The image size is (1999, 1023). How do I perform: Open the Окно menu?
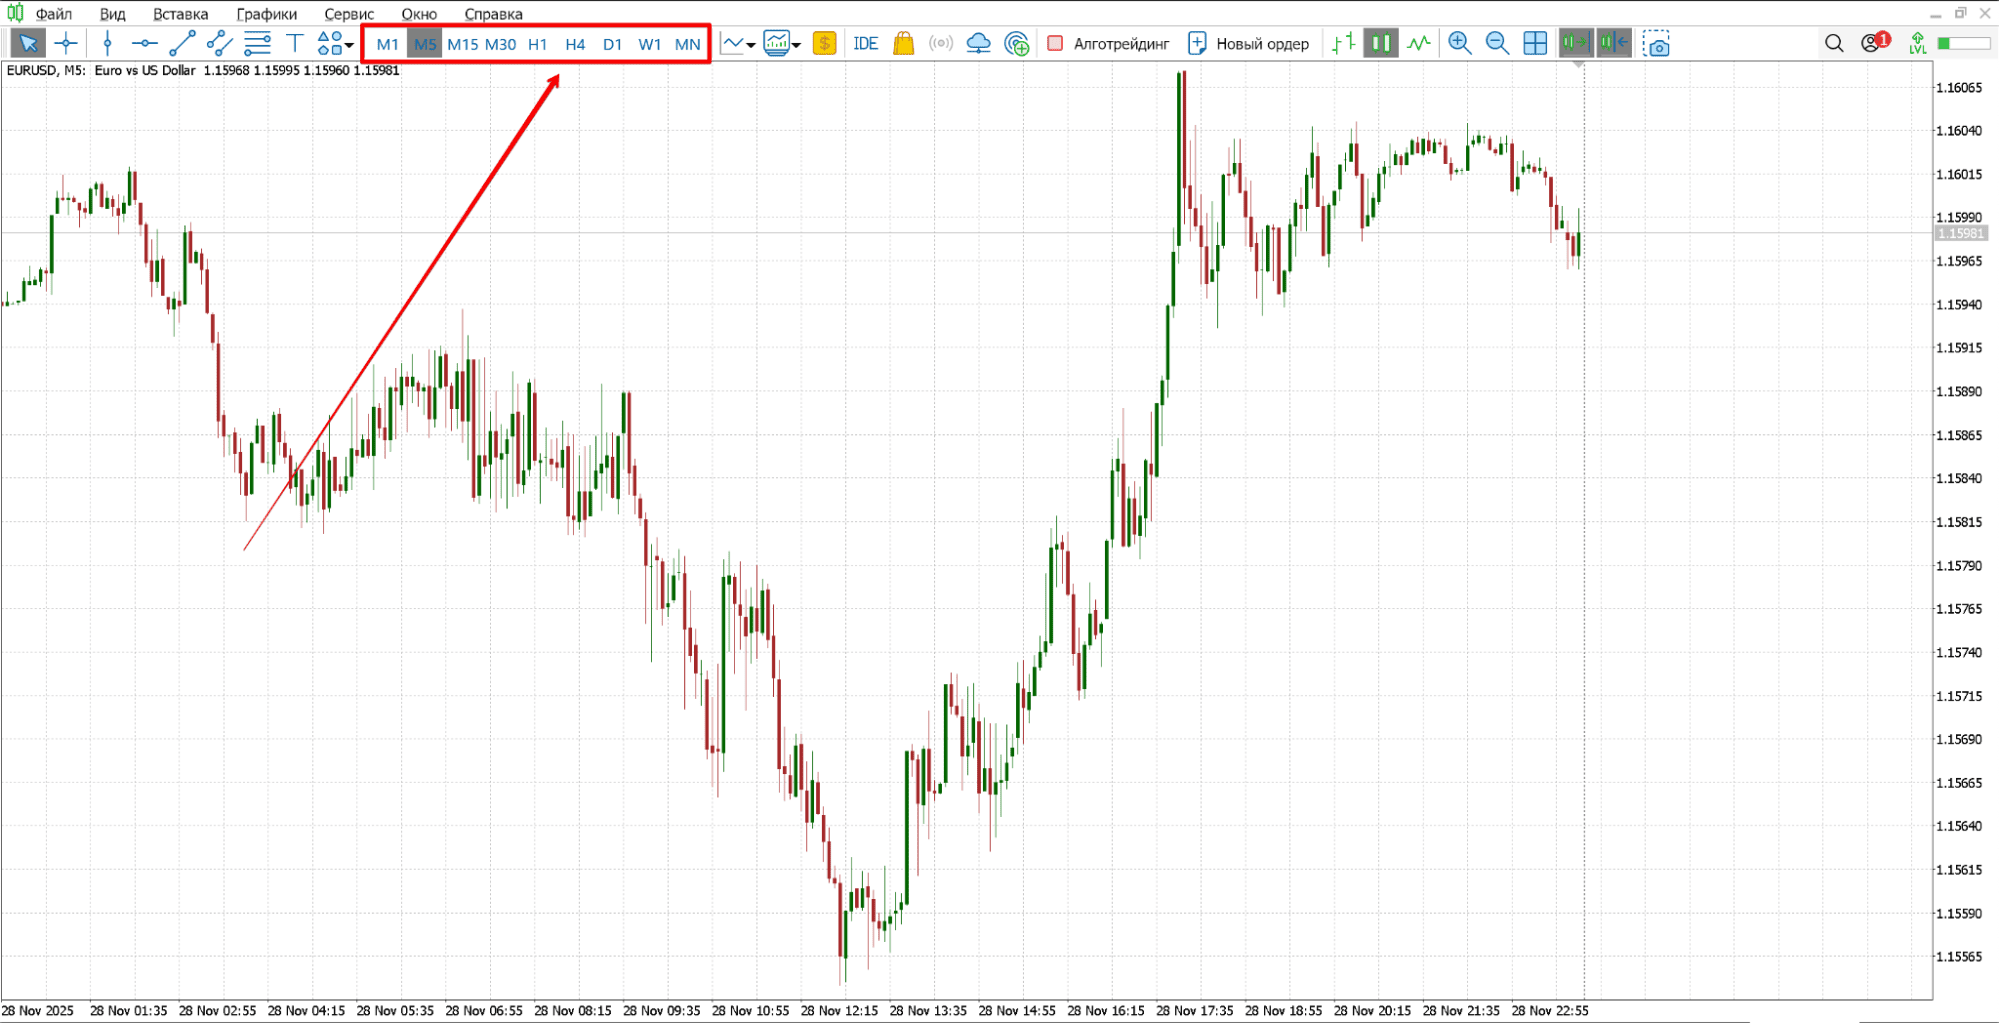click(x=420, y=14)
